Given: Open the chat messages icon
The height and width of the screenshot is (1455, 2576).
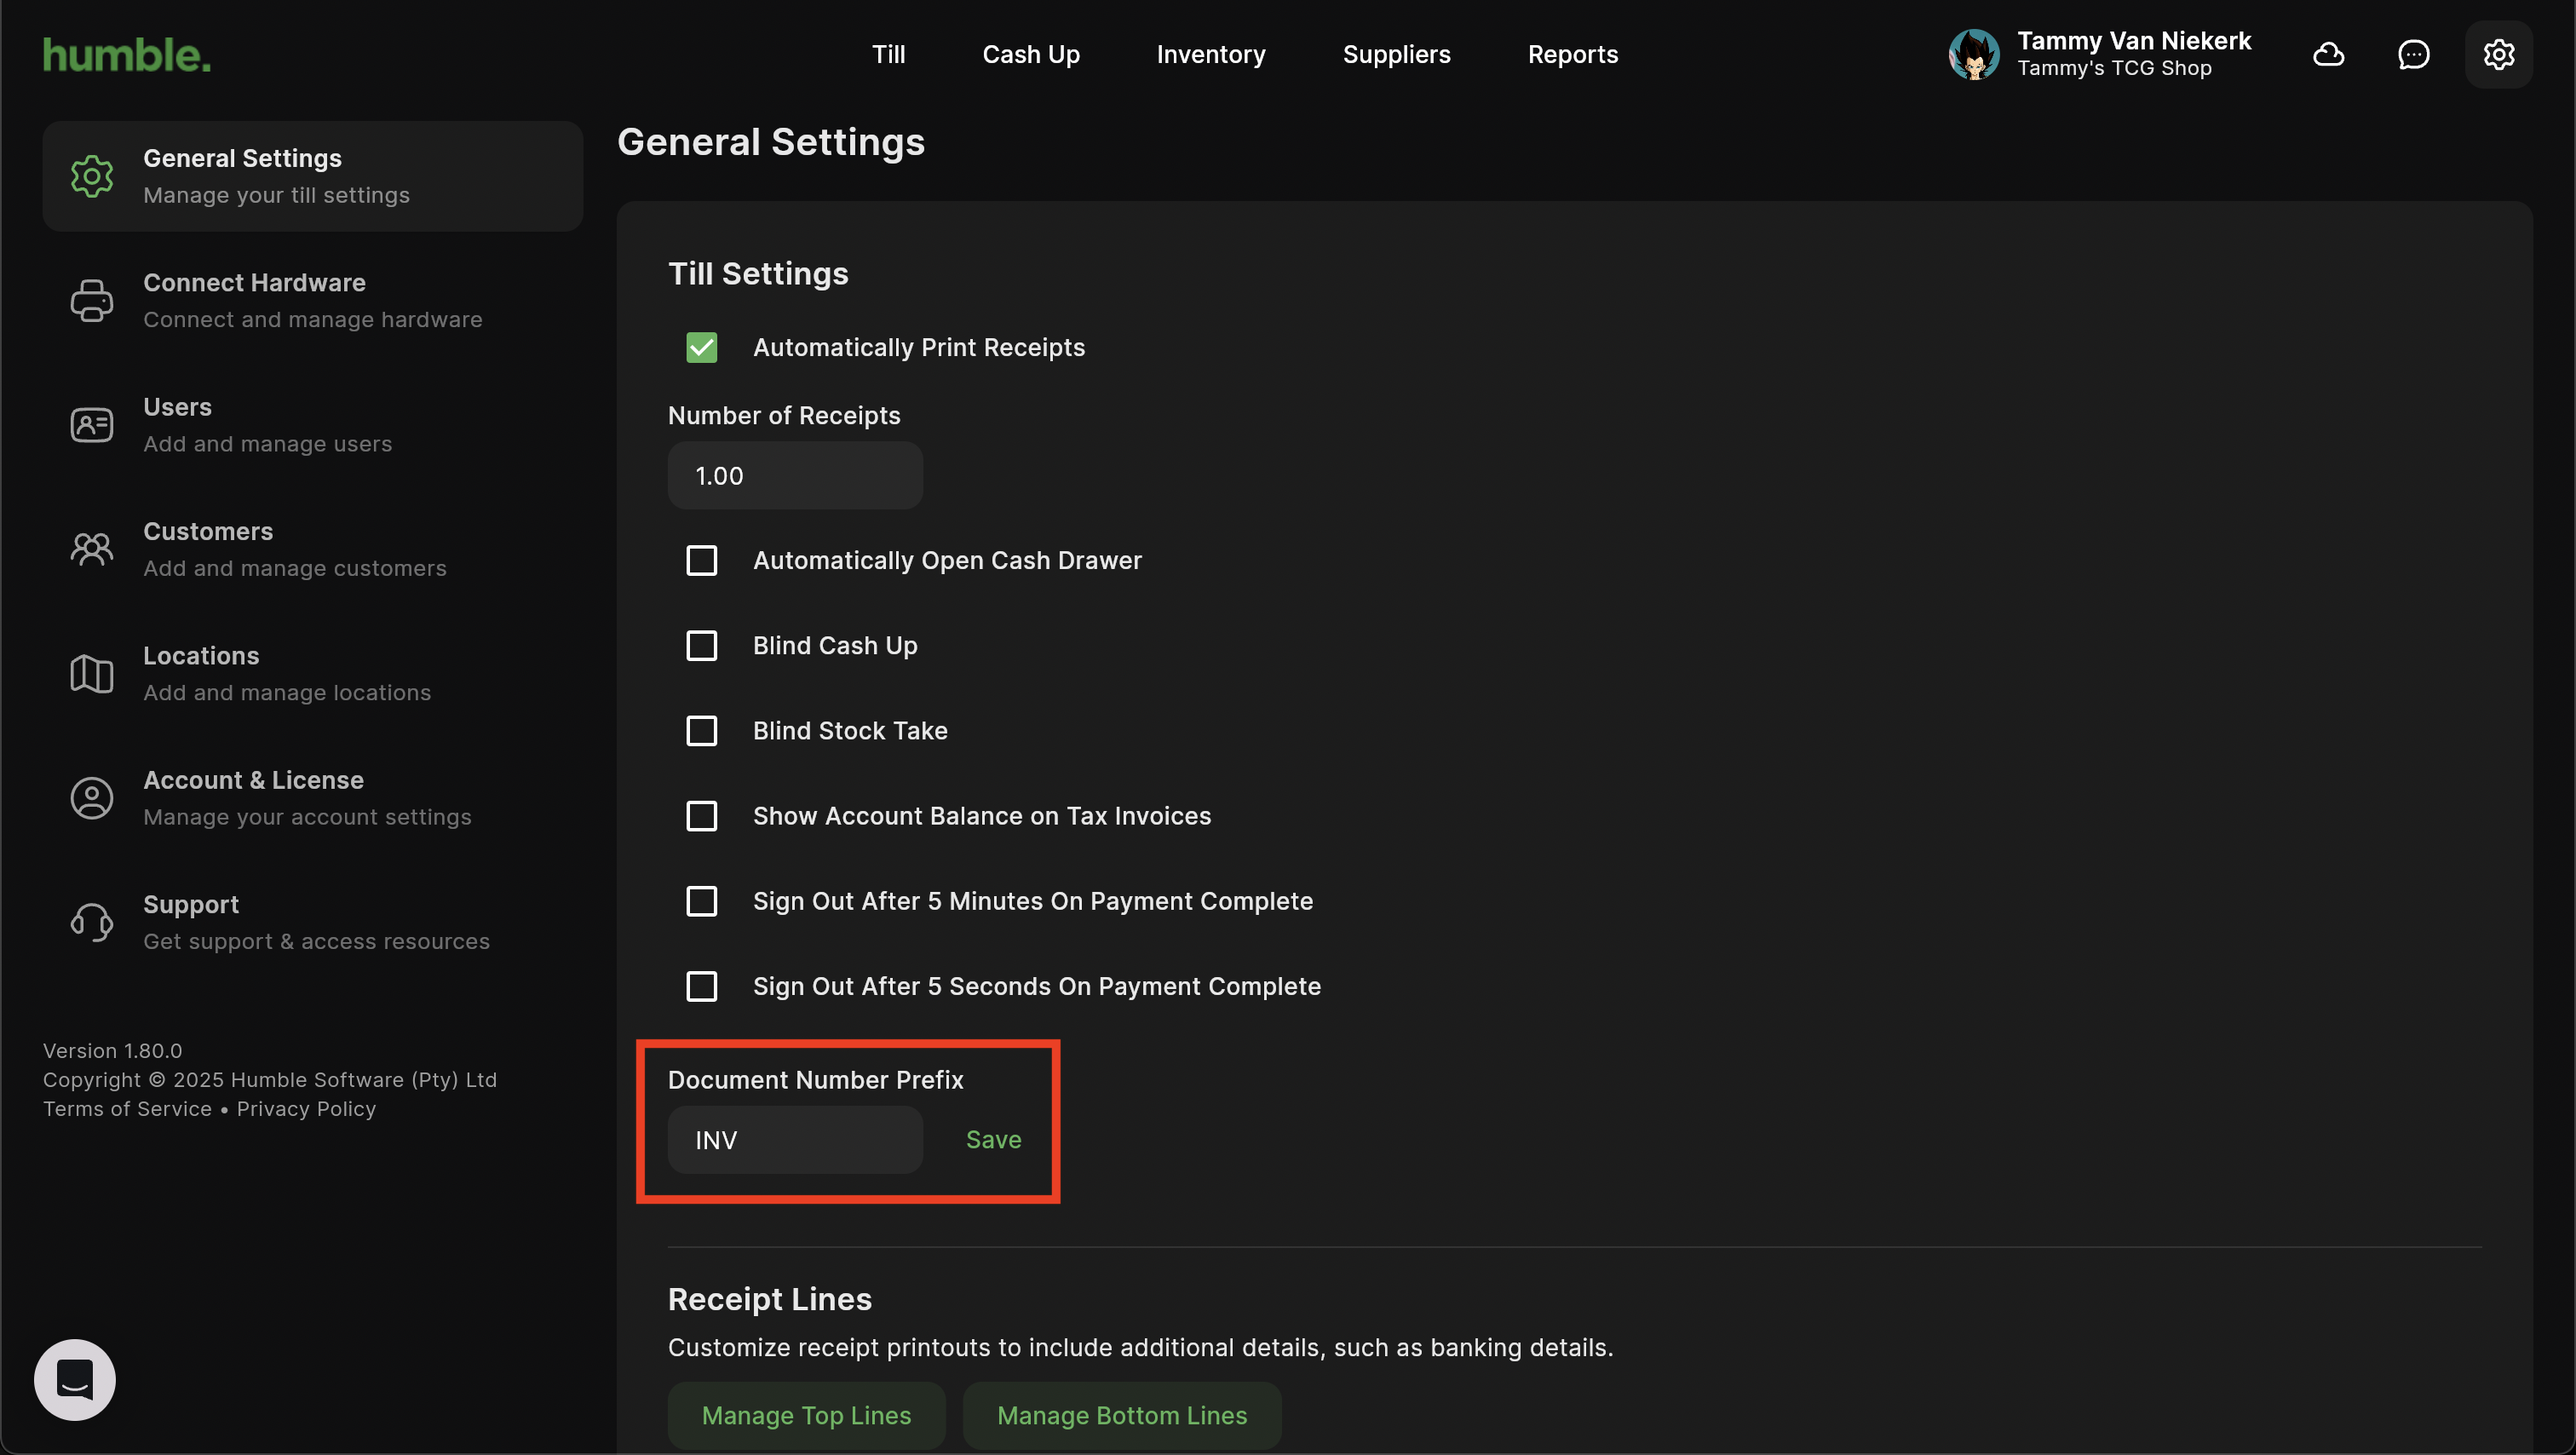Looking at the screenshot, I should coord(2413,54).
